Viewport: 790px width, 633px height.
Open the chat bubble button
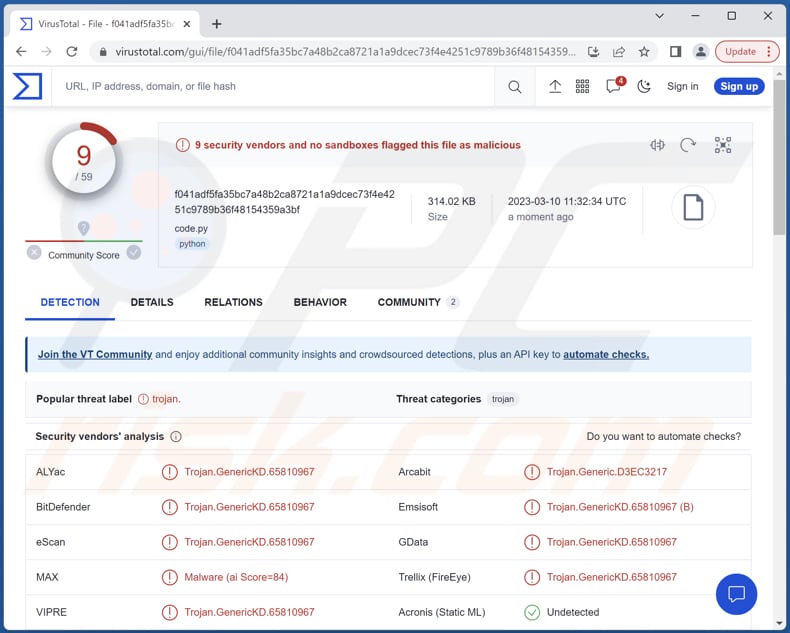pos(736,594)
